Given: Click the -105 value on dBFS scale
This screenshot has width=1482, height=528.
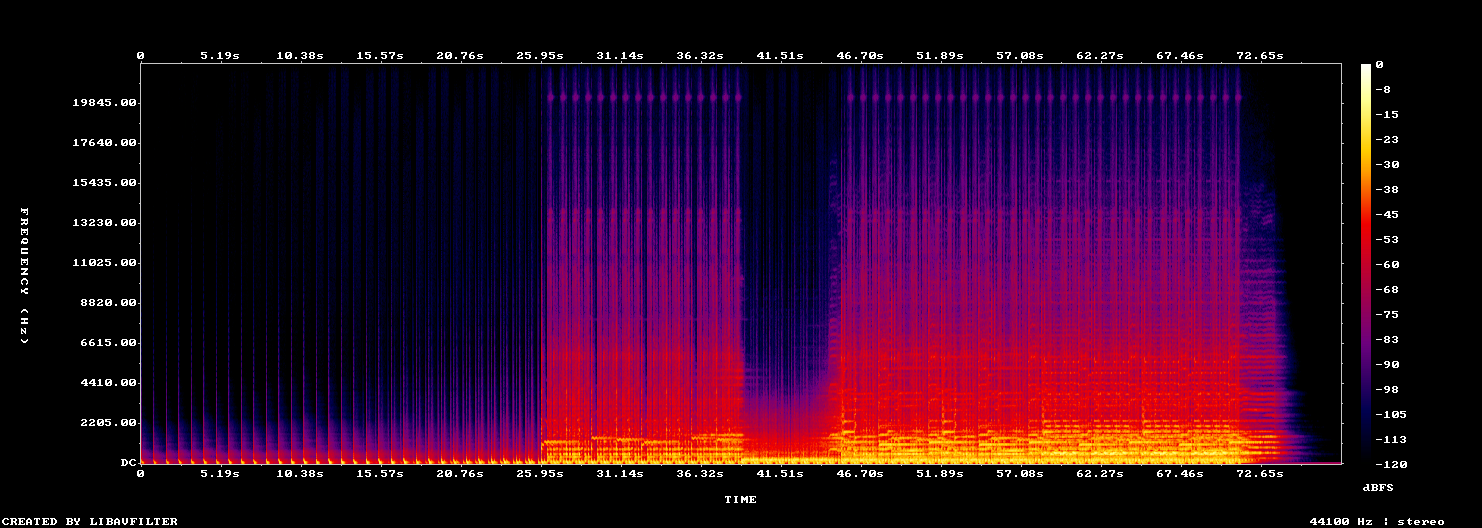Looking at the screenshot, I should coord(1391,415).
